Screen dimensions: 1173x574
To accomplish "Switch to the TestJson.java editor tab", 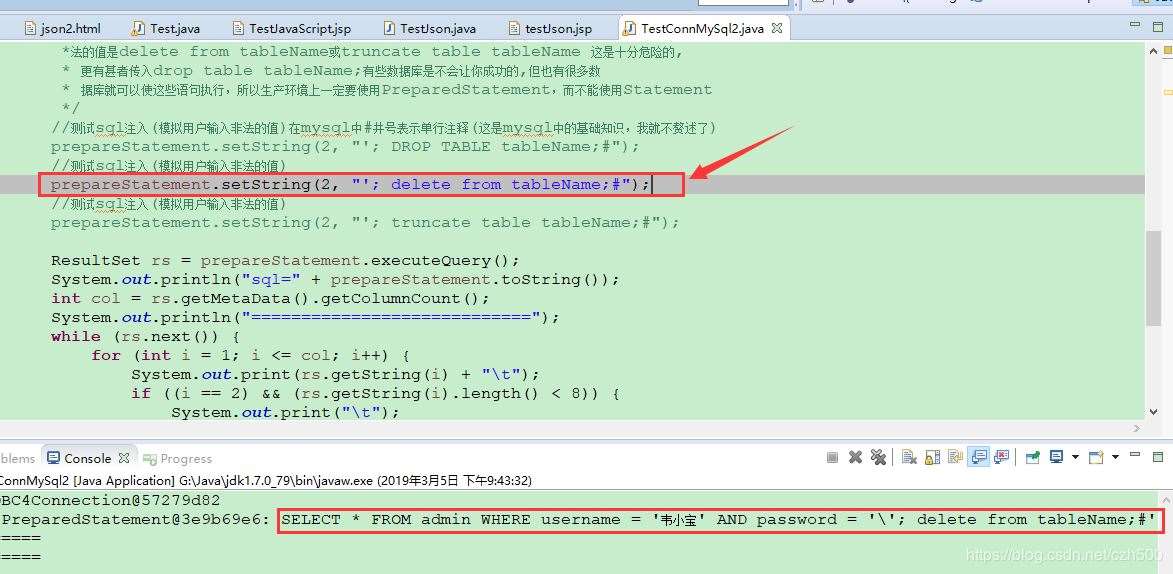I will point(429,28).
